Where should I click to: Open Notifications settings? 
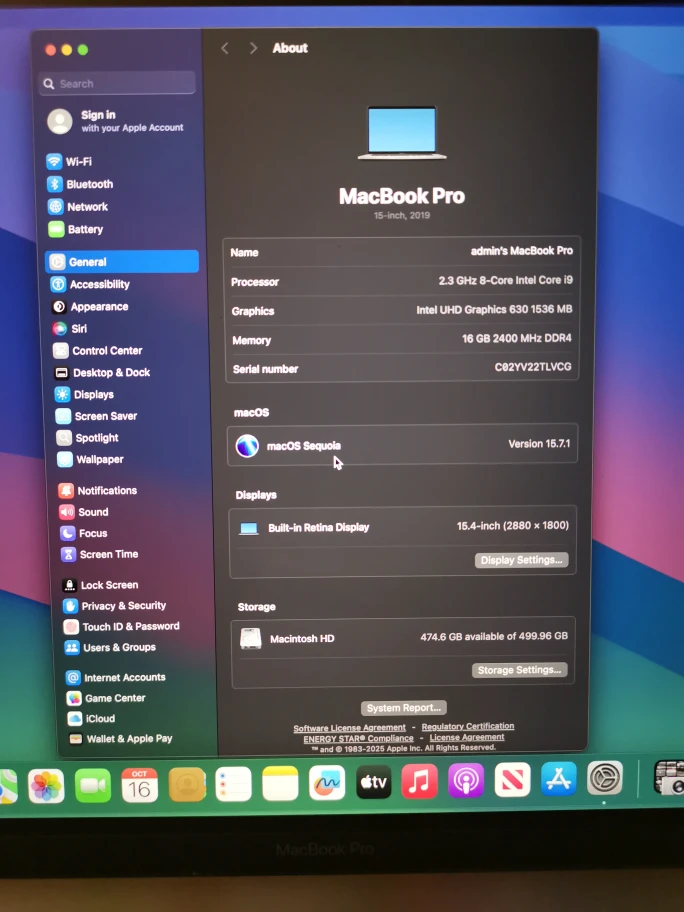click(98, 491)
